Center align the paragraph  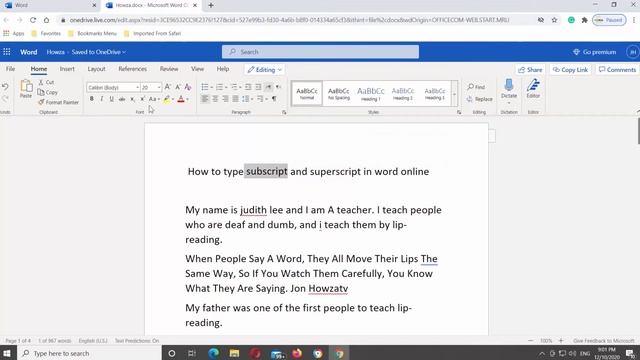click(x=215, y=99)
